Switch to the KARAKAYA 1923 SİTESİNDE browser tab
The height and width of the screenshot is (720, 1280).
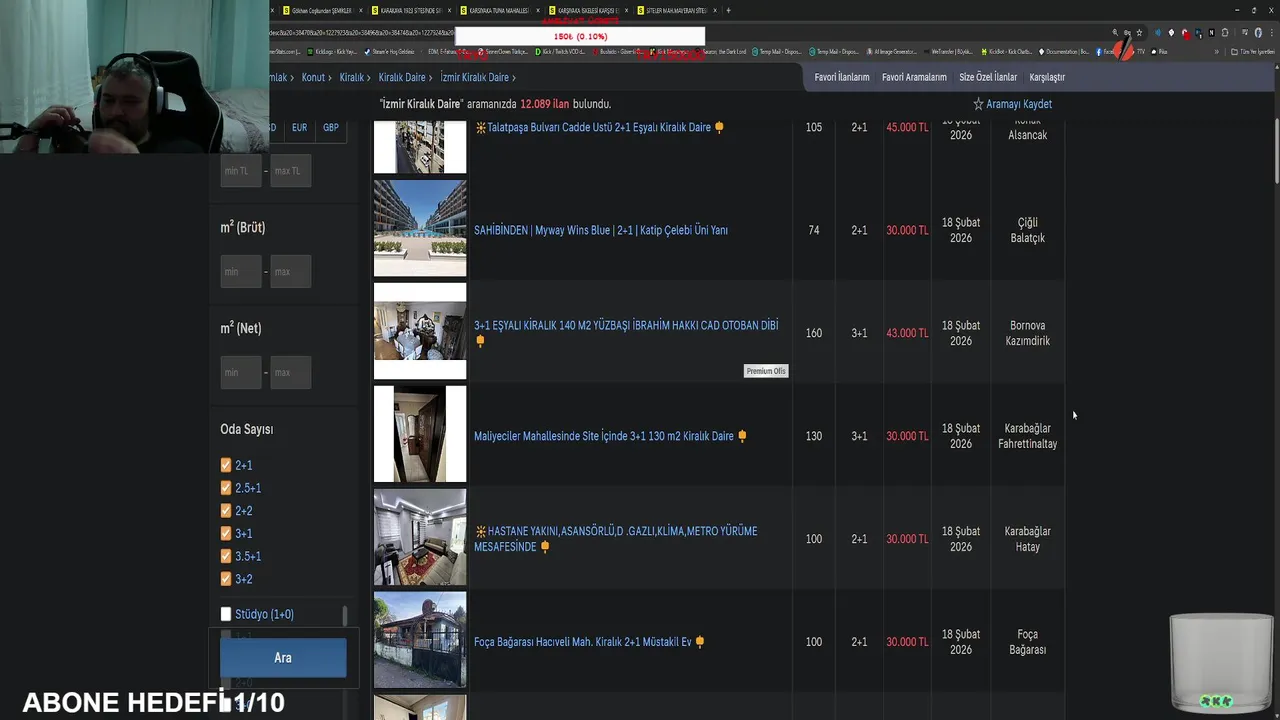(x=410, y=10)
